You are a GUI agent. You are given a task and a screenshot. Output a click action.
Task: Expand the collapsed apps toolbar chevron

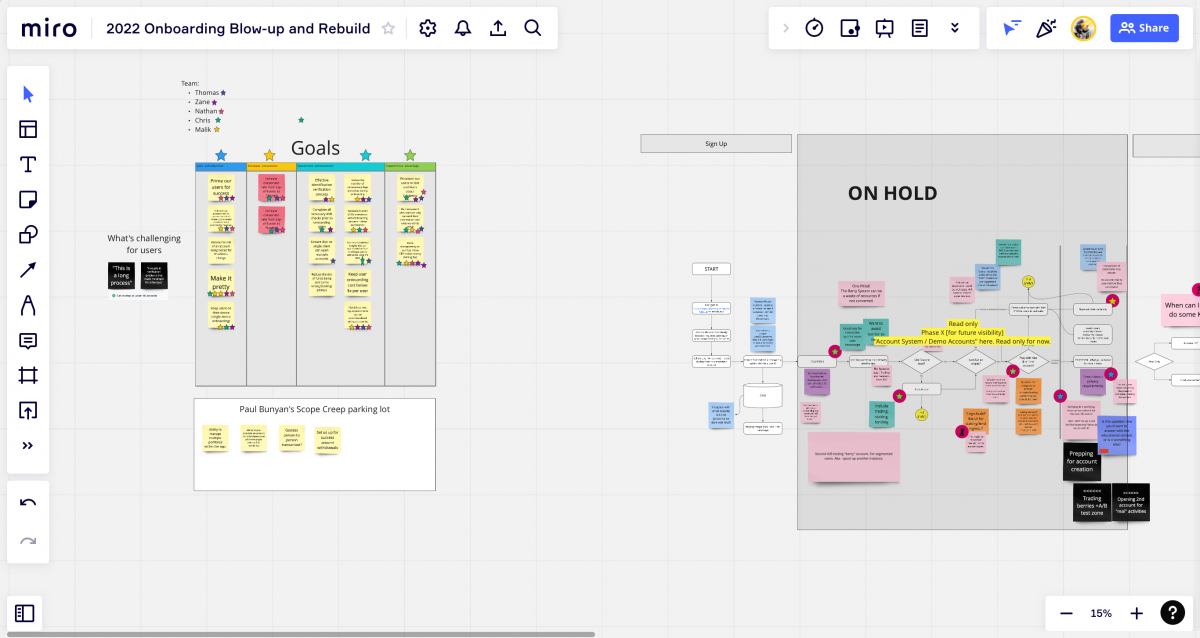pos(785,28)
